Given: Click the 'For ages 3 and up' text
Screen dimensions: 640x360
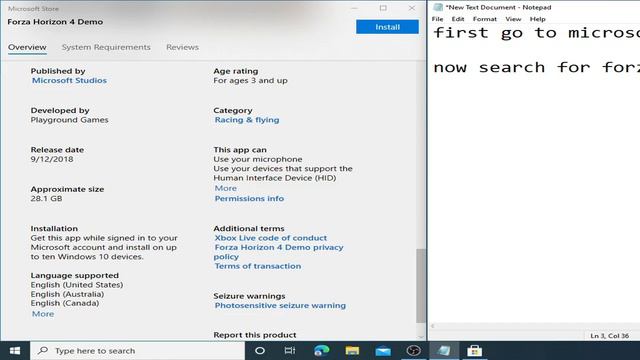Looking at the screenshot, I should 250,80.
